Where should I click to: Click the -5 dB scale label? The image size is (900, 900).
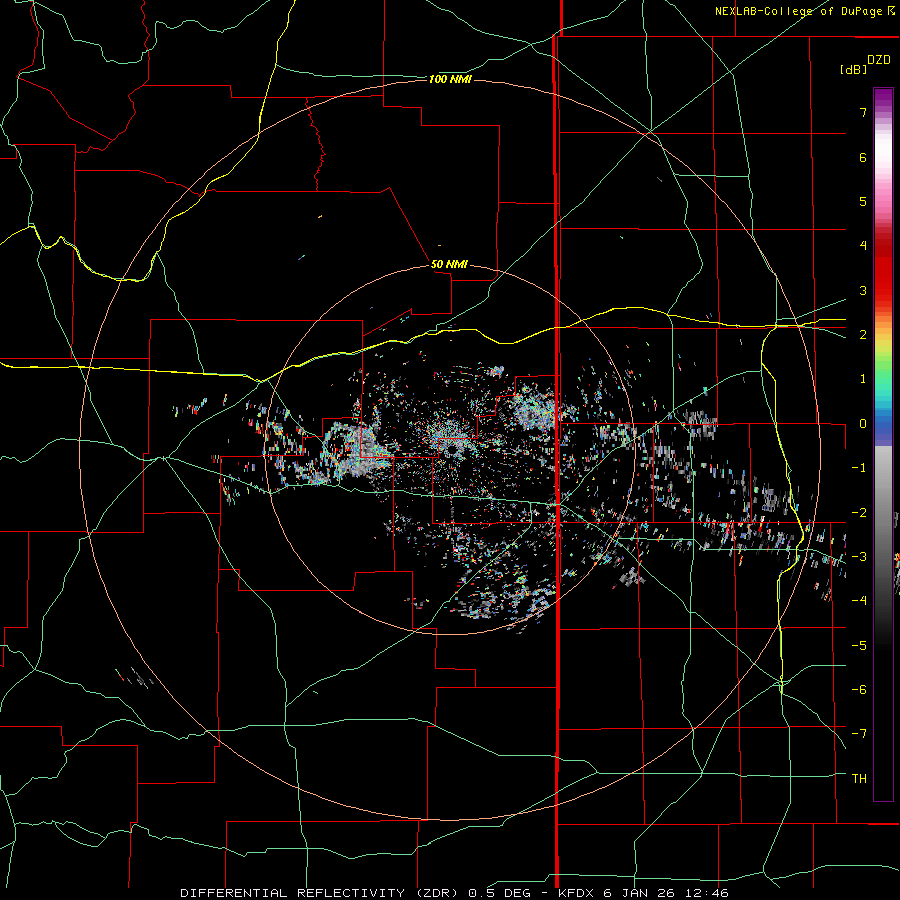point(859,646)
